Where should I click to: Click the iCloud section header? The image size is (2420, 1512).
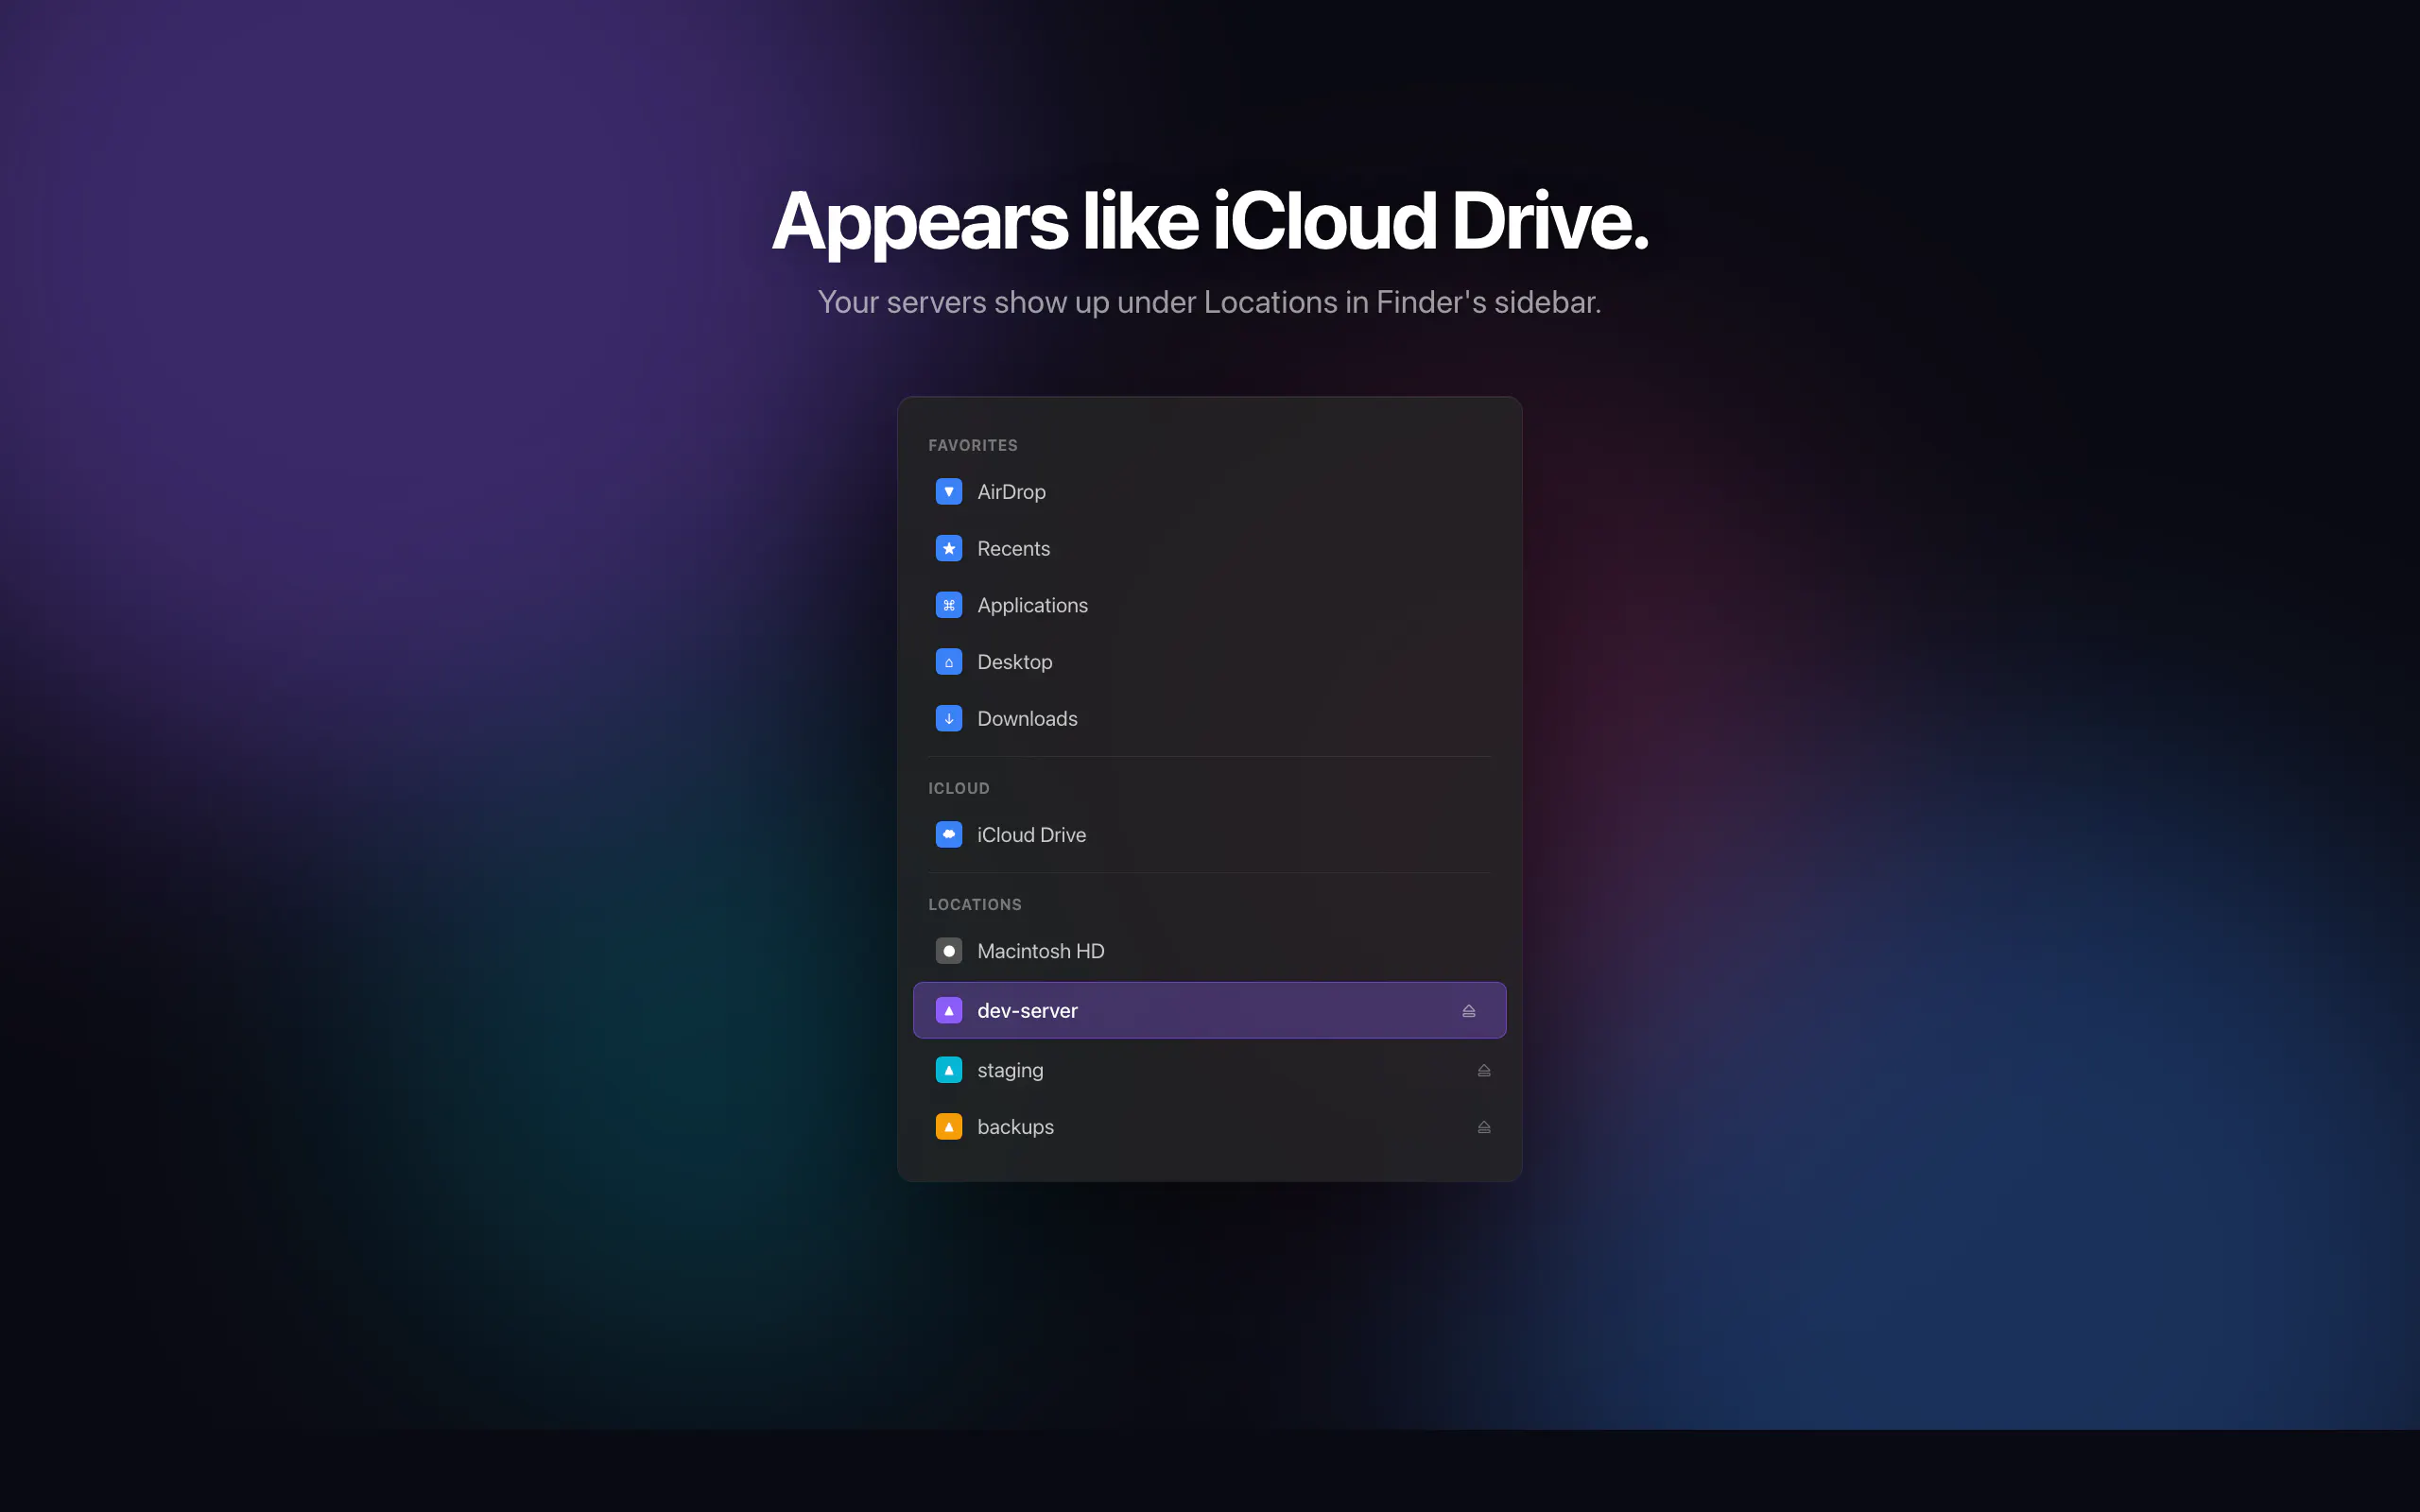tap(958, 788)
